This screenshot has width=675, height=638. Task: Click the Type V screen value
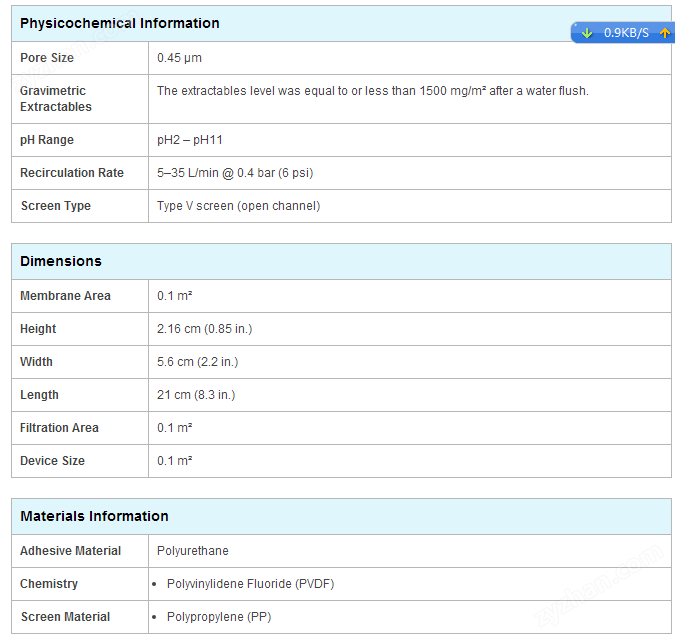[x=238, y=206]
